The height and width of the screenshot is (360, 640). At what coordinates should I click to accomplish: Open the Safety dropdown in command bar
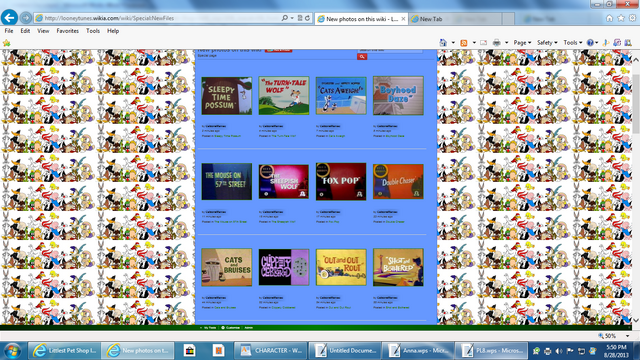click(x=547, y=42)
